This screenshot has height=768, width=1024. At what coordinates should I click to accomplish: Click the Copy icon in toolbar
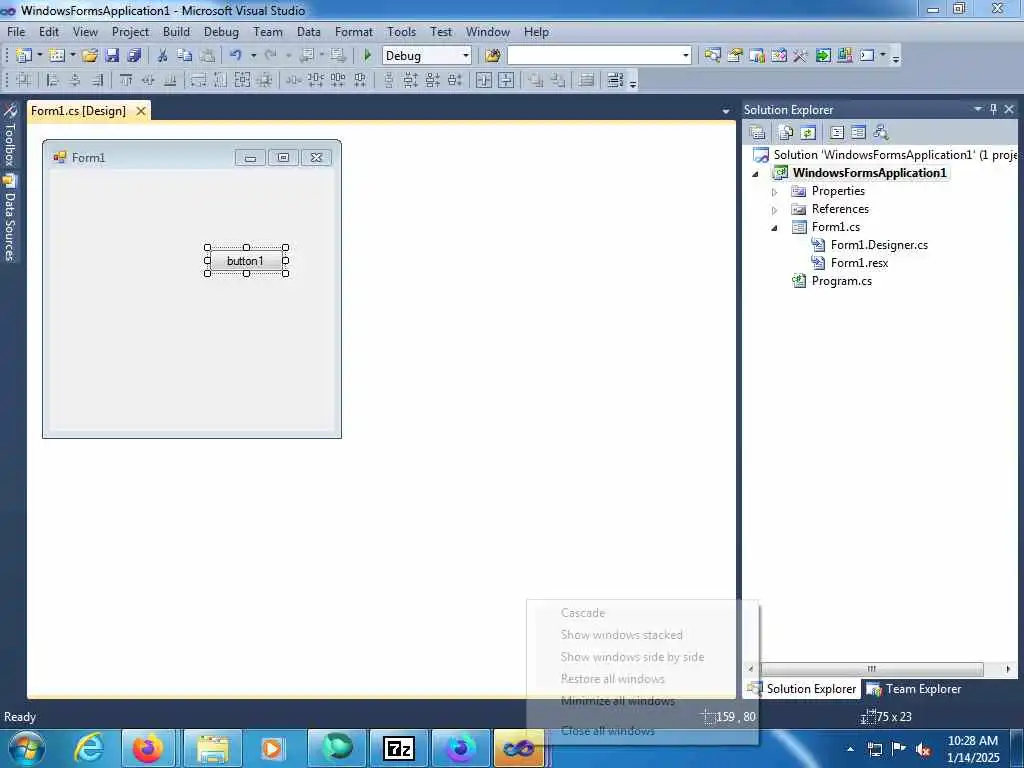tap(185, 56)
